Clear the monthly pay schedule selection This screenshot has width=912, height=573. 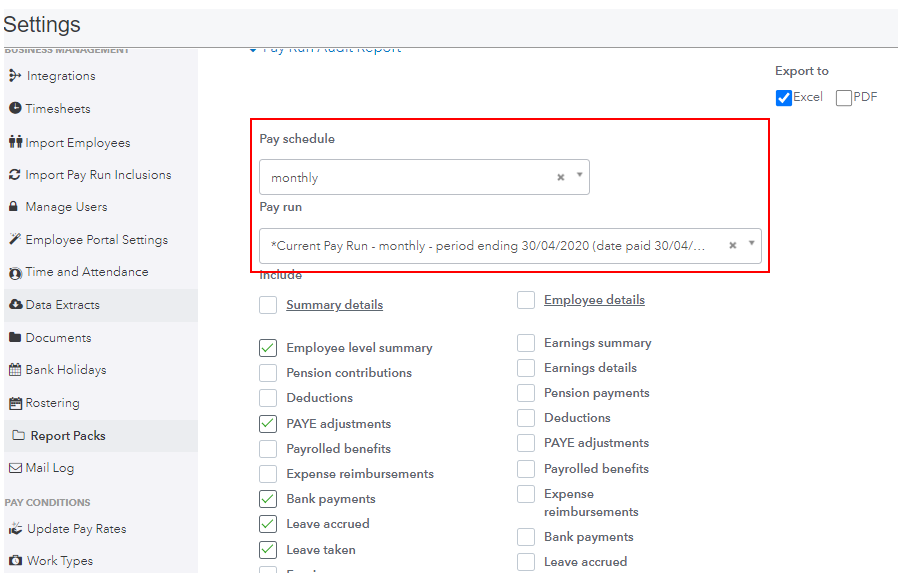(x=561, y=177)
